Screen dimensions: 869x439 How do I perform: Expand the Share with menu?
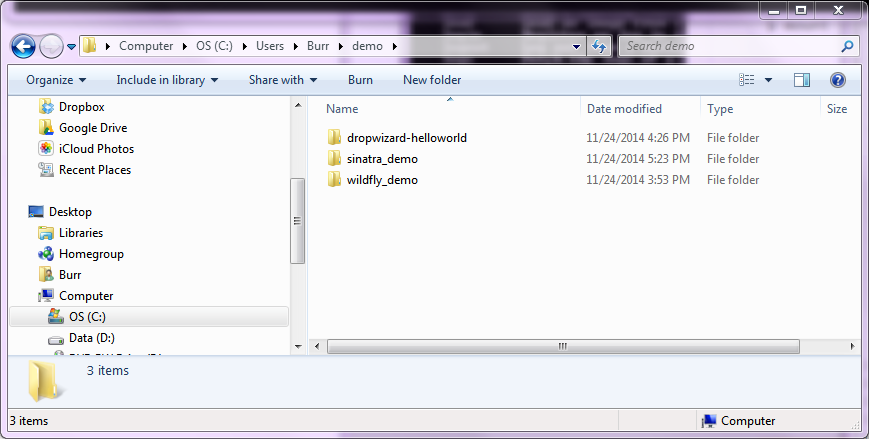tap(282, 80)
